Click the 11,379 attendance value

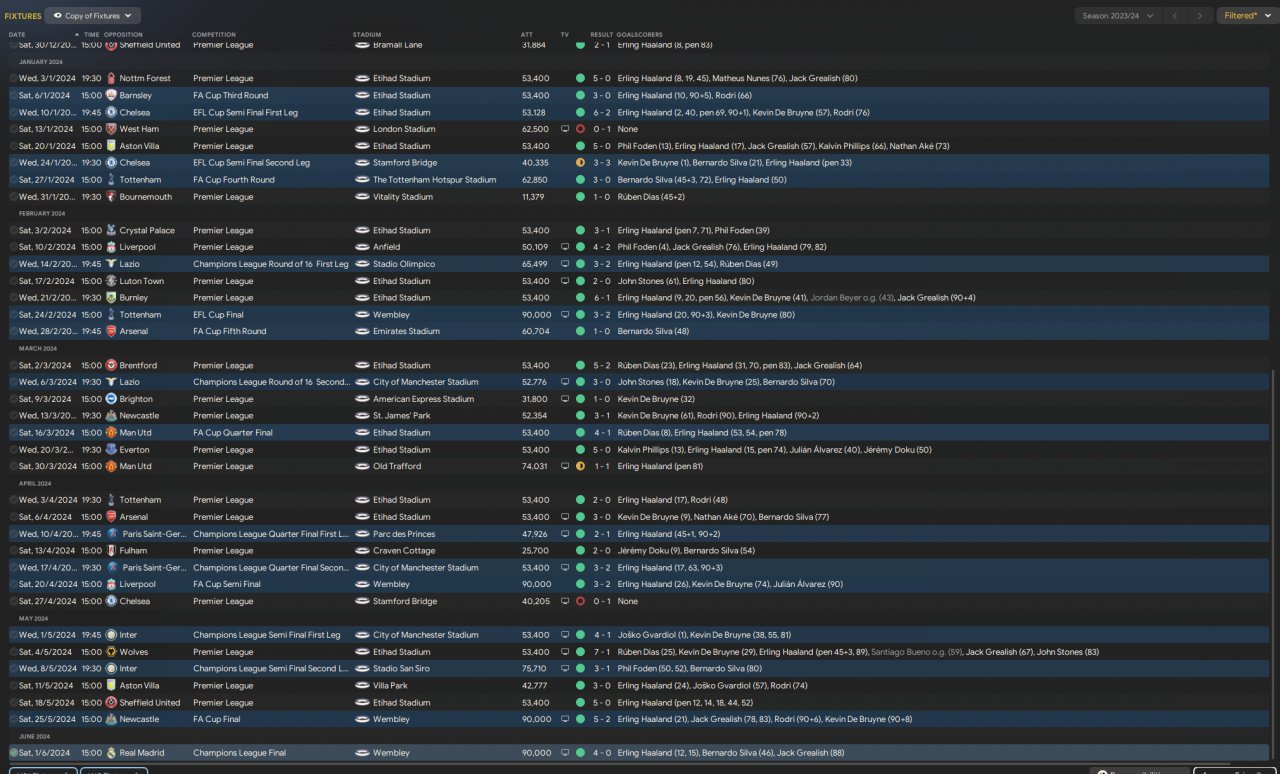pyautogui.click(x=535, y=197)
